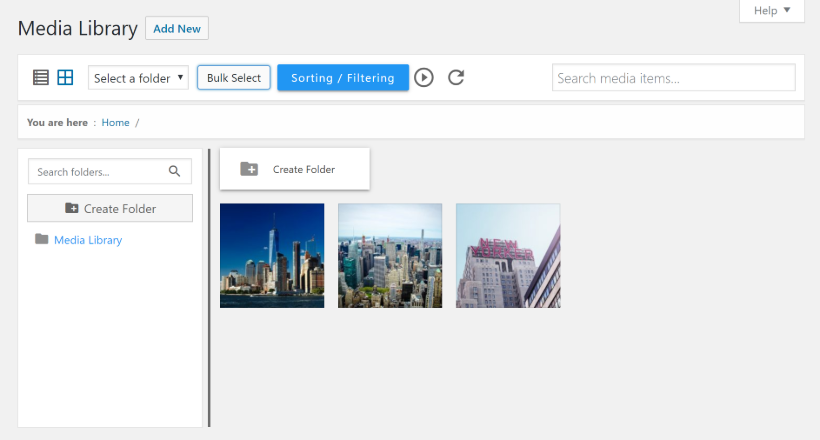Screen dimensions: 820x440
Task: Open Media Library folder in tree
Action: pos(88,240)
